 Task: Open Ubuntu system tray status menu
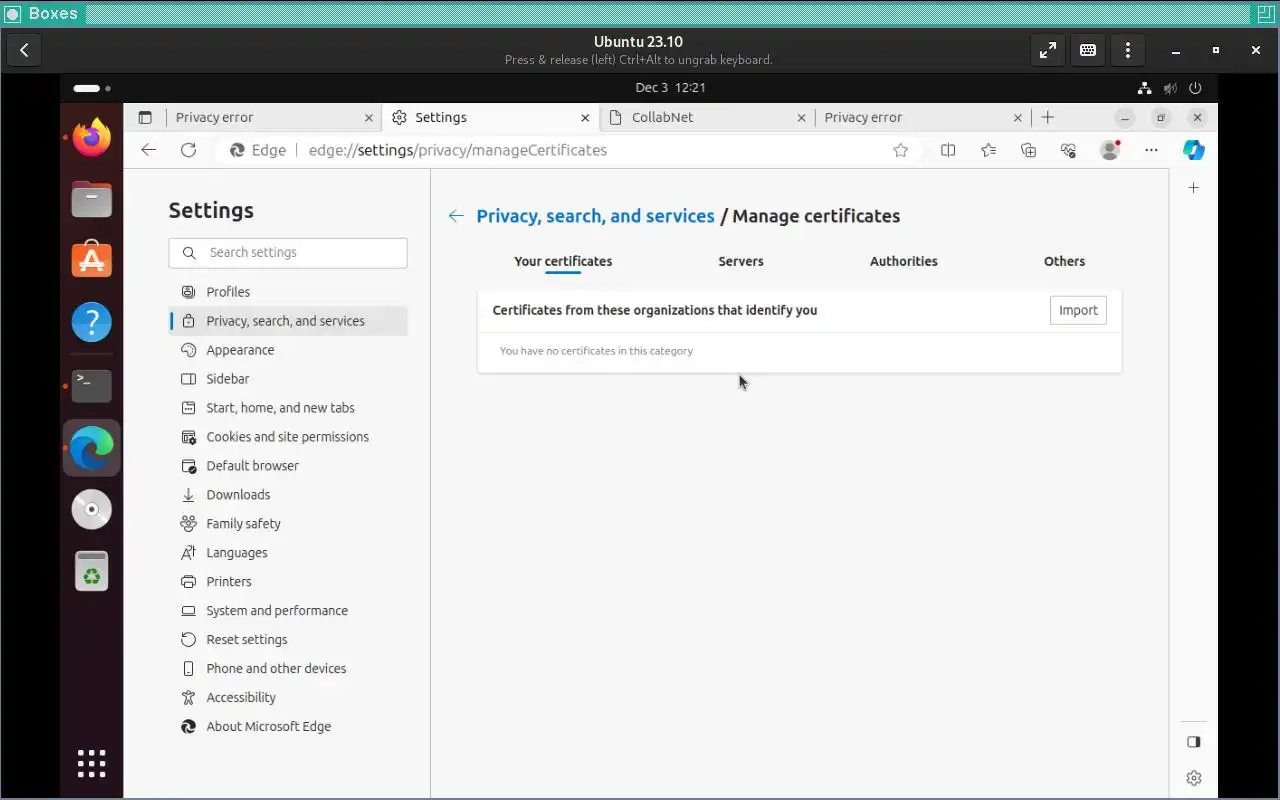pyautogui.click(x=1170, y=88)
